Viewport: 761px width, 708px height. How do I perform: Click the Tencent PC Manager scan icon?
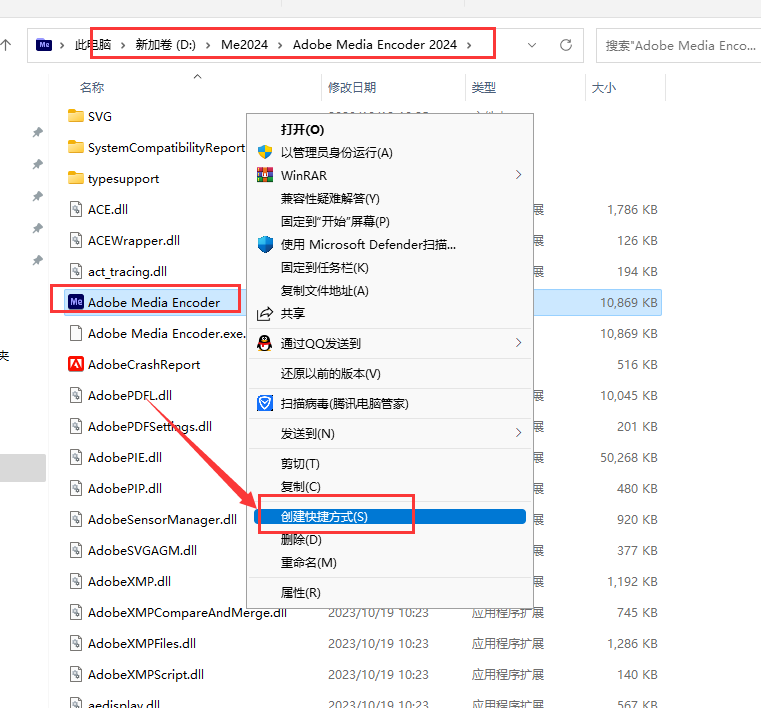[x=265, y=403]
